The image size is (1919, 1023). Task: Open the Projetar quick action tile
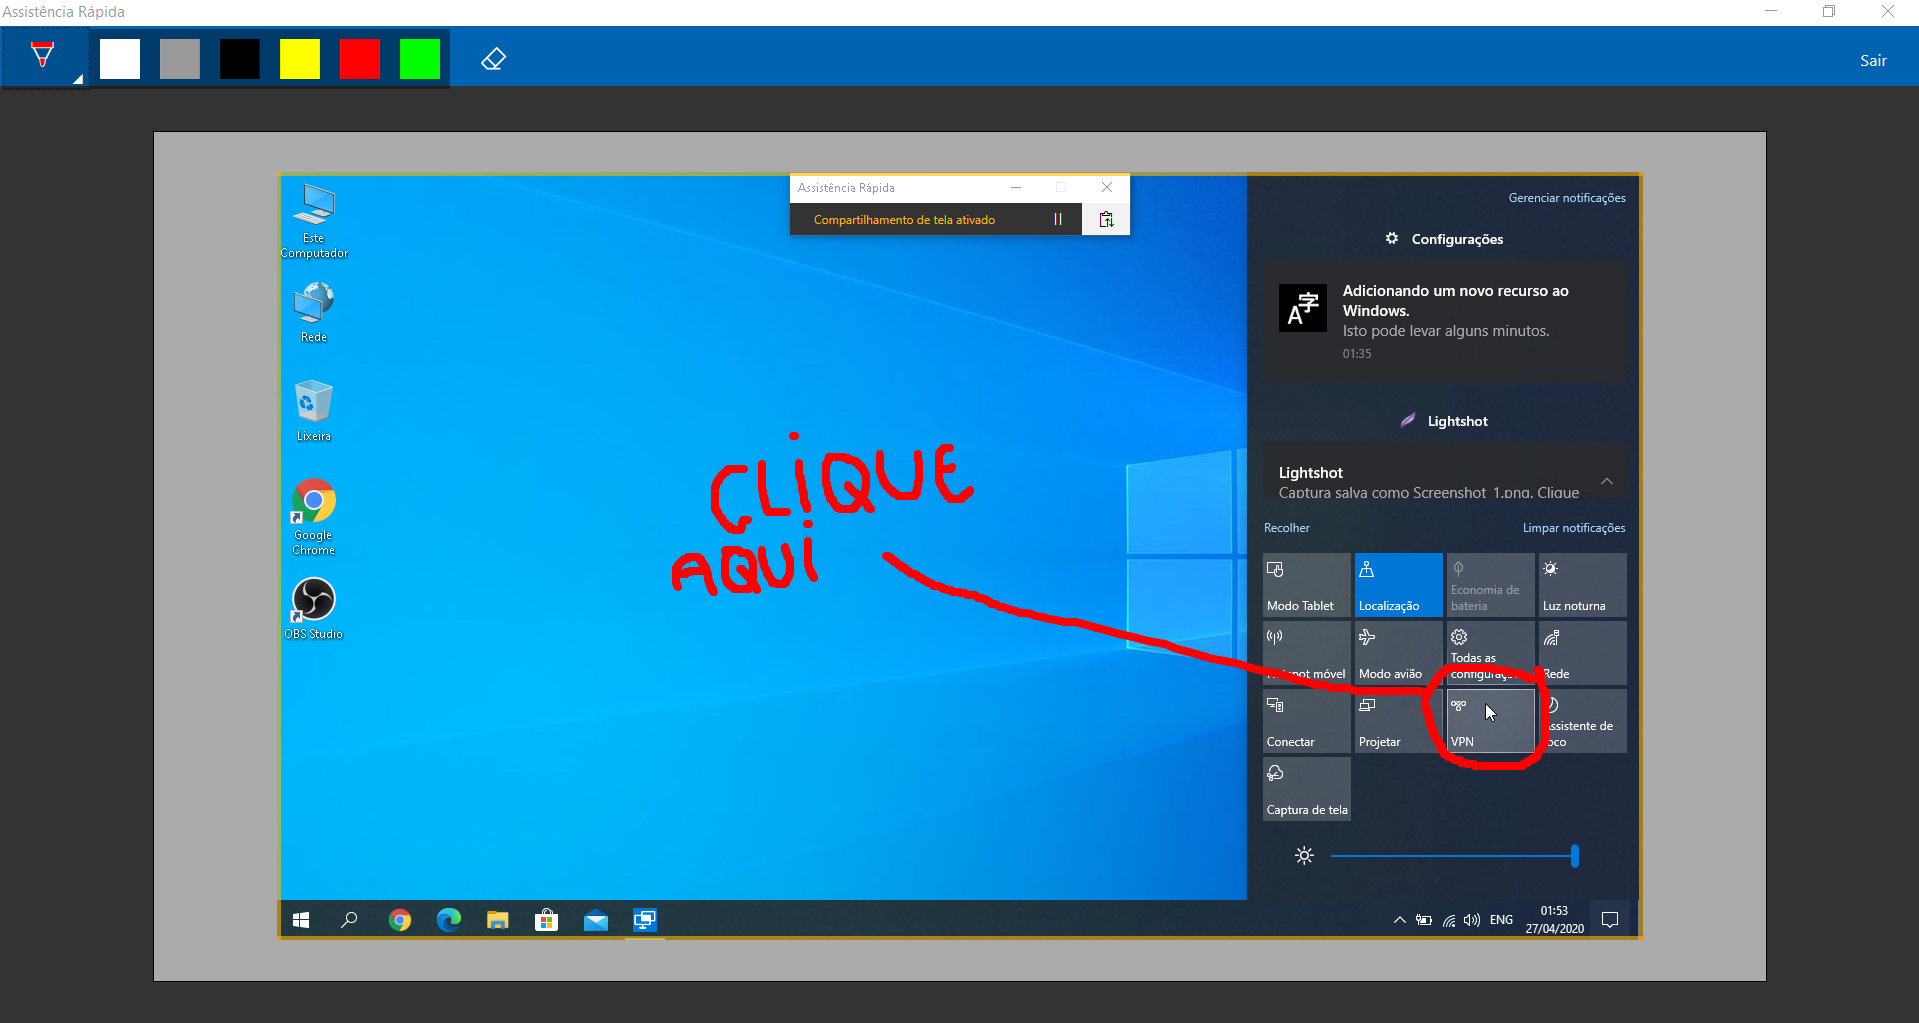coord(1398,721)
